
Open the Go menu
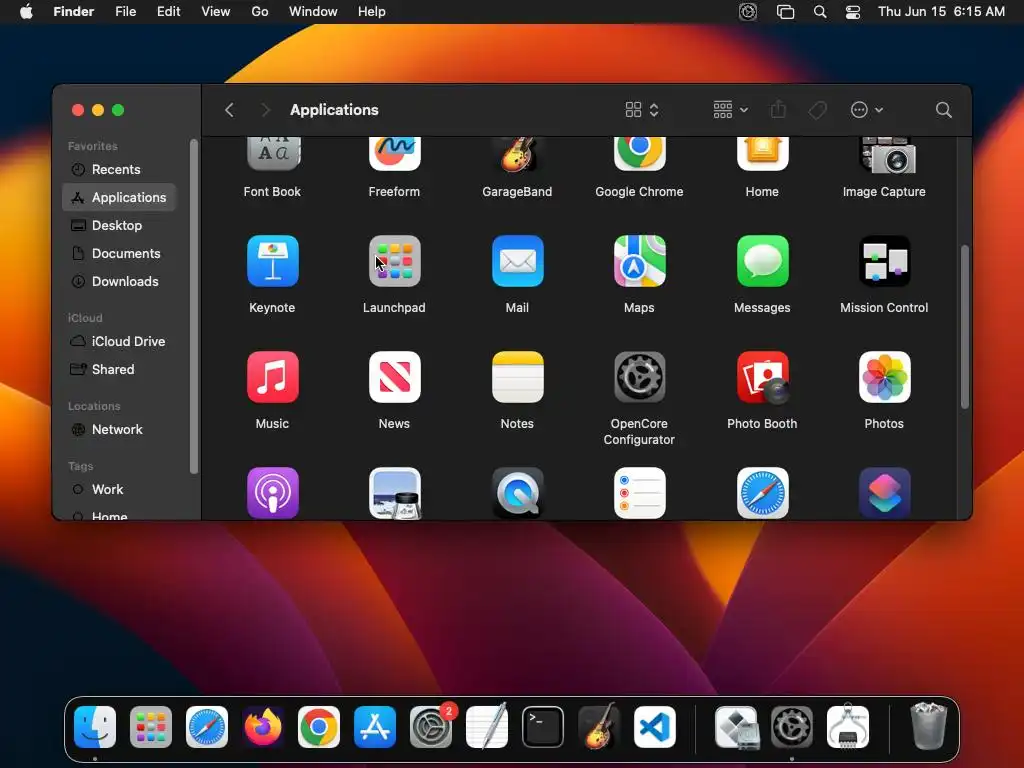pyautogui.click(x=260, y=12)
